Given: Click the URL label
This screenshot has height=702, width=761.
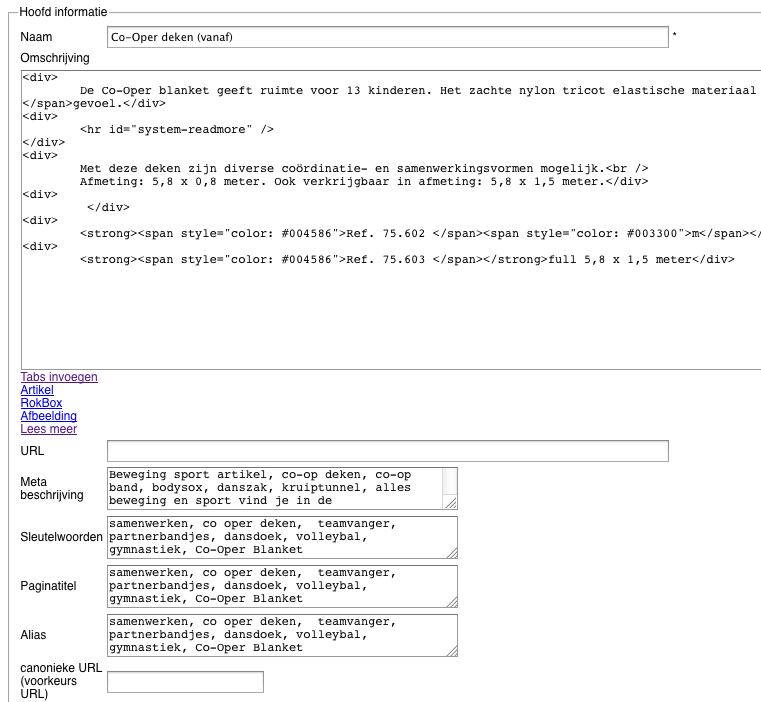Looking at the screenshot, I should 33,451.
